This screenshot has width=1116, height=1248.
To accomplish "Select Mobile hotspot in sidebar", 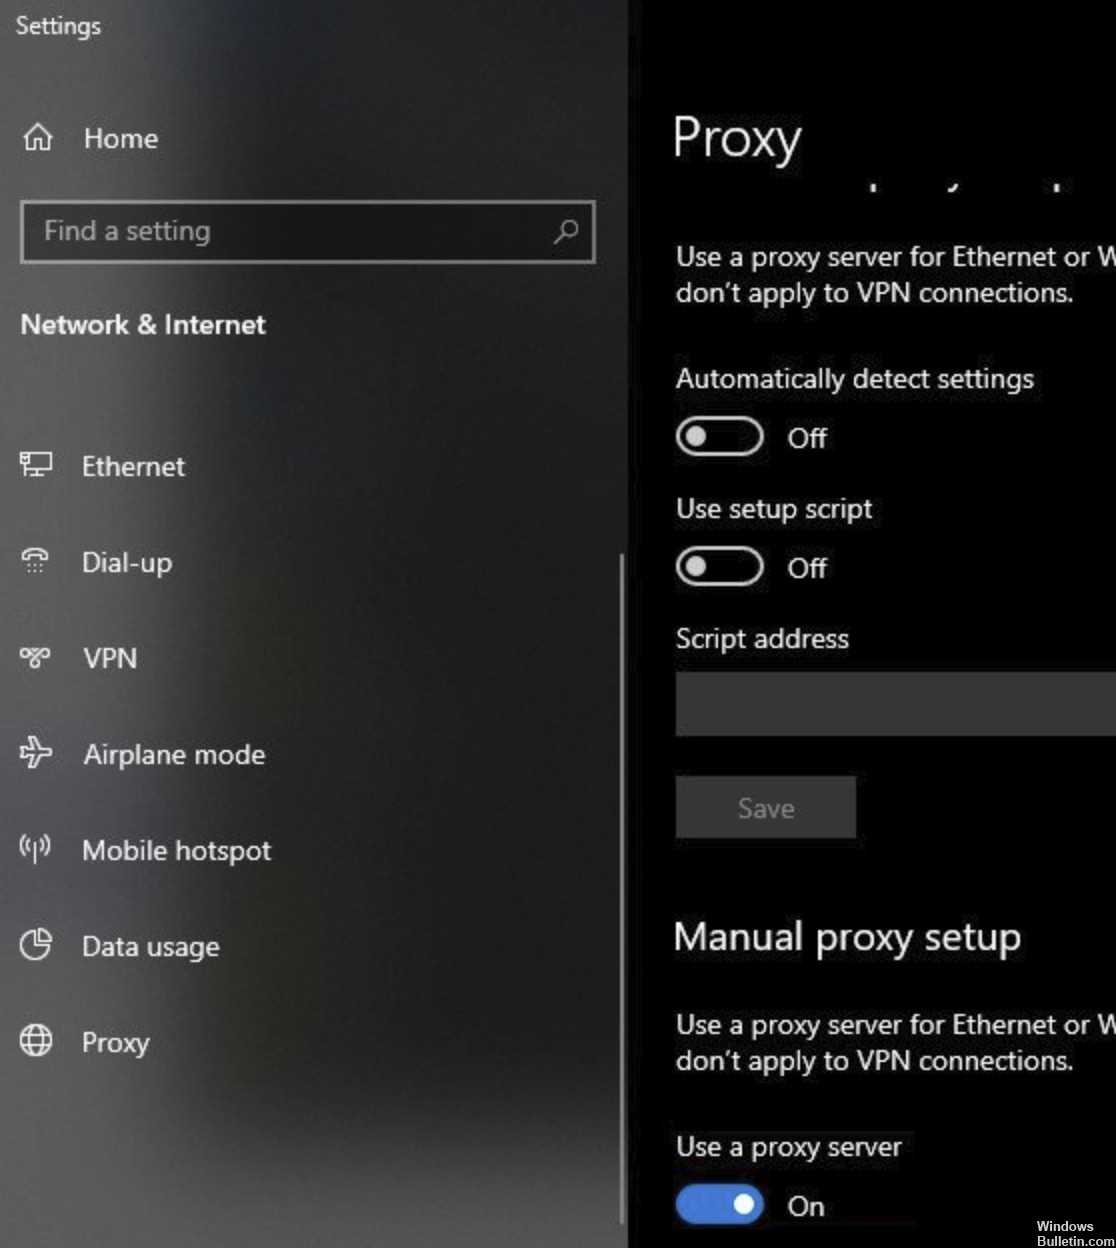I will (x=176, y=851).
